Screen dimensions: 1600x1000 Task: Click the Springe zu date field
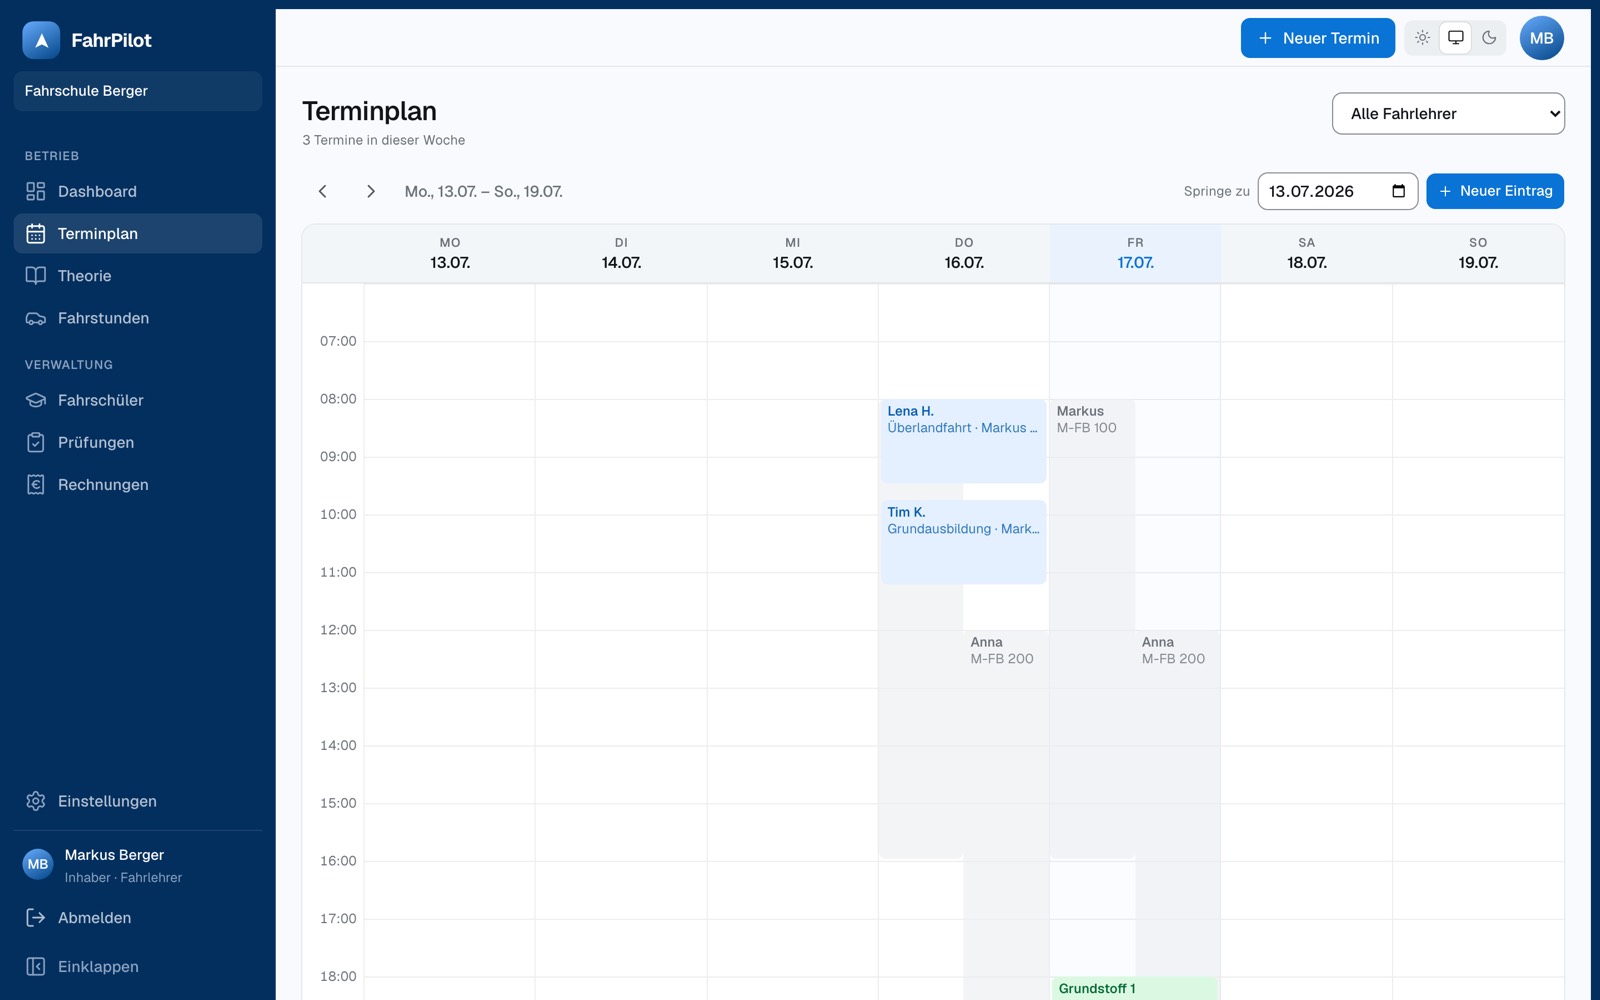click(1337, 191)
